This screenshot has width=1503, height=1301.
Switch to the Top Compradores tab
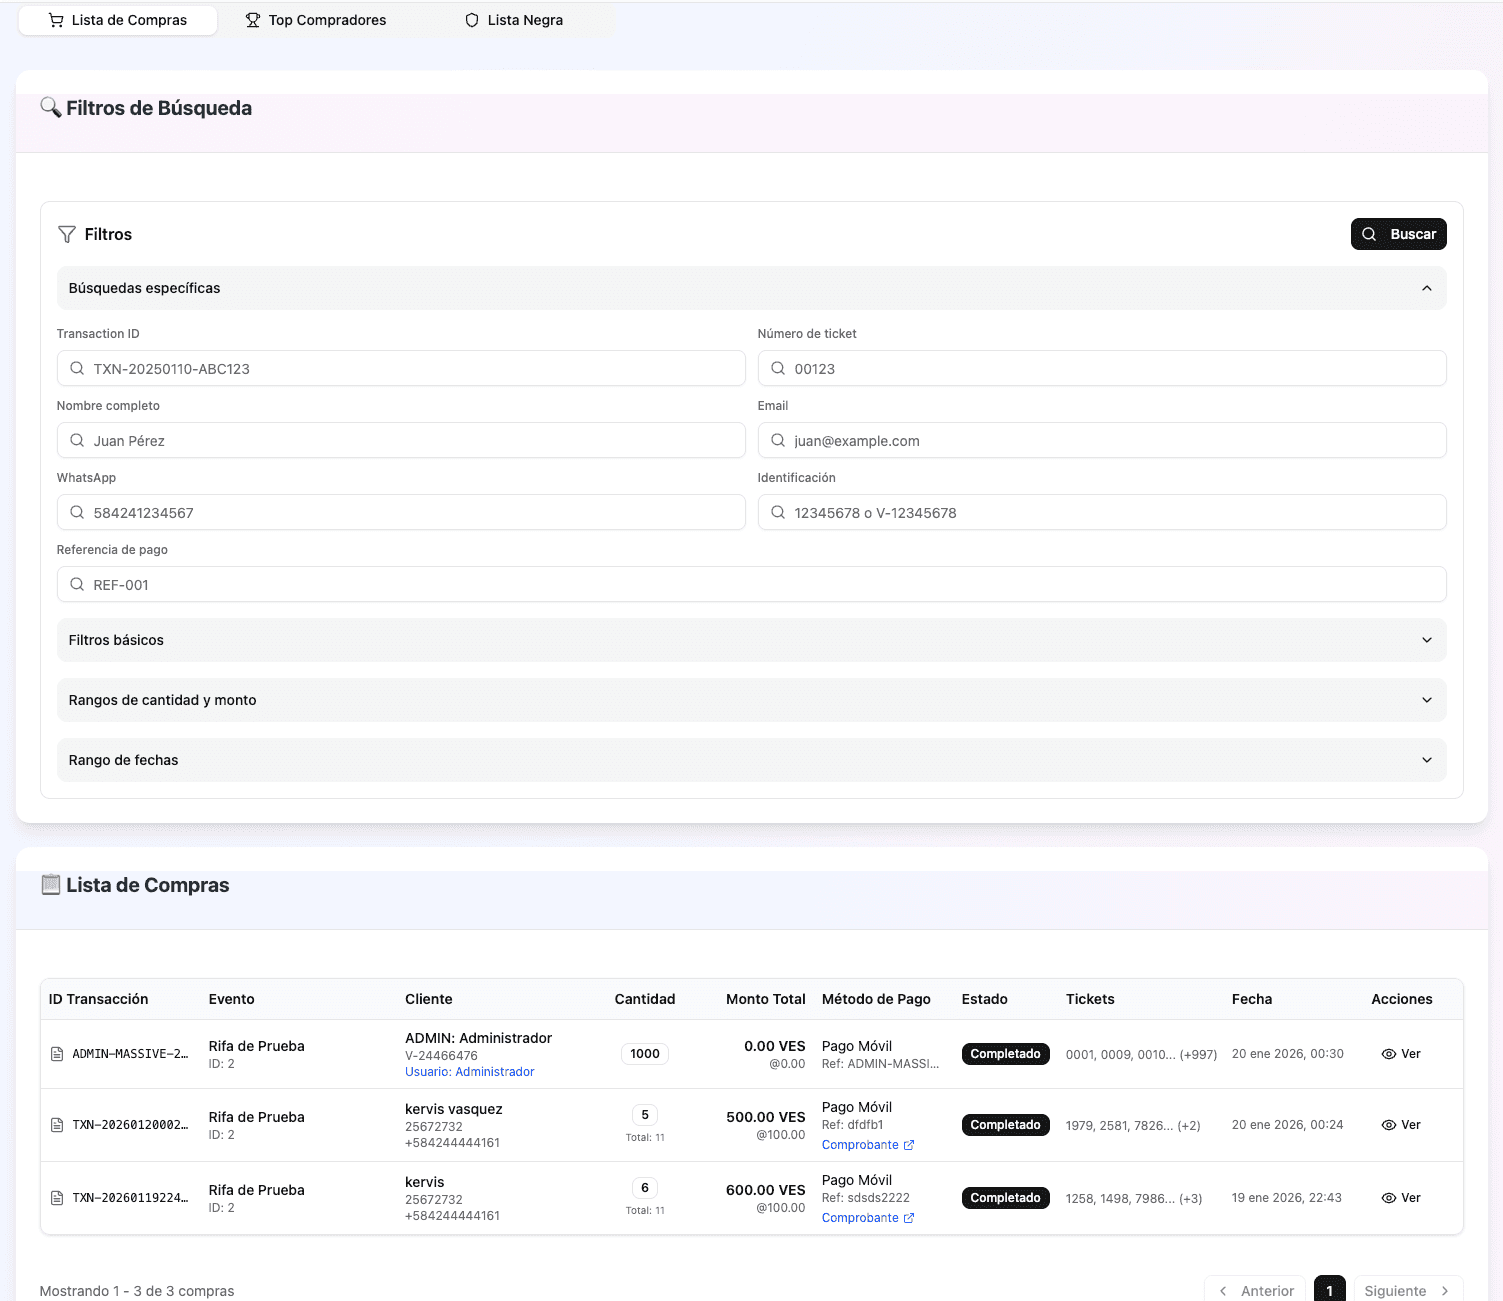pyautogui.click(x=316, y=20)
